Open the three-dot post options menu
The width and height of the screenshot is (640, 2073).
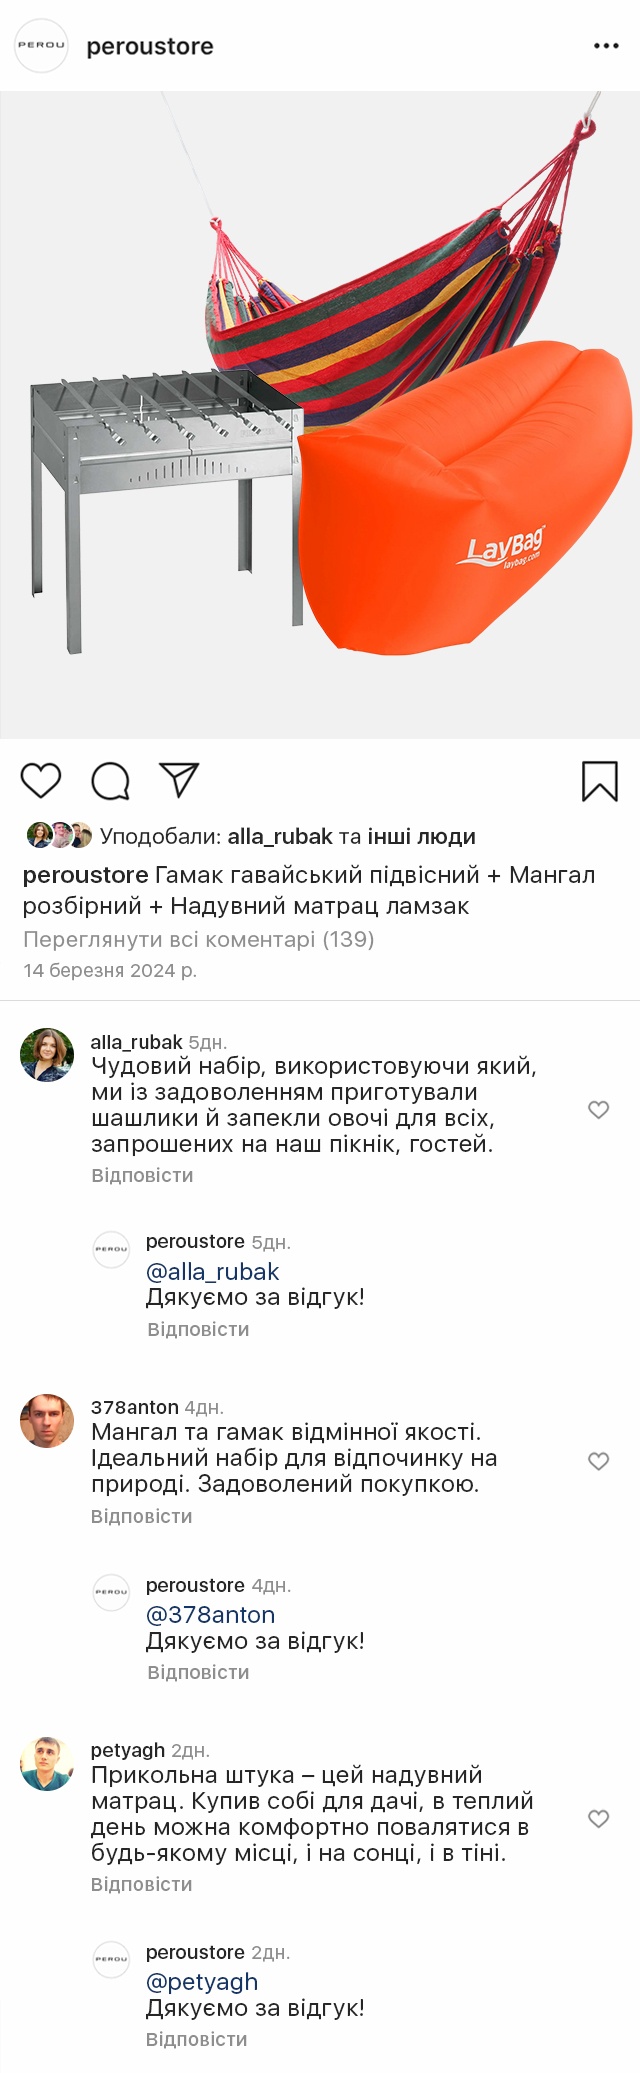click(x=606, y=46)
